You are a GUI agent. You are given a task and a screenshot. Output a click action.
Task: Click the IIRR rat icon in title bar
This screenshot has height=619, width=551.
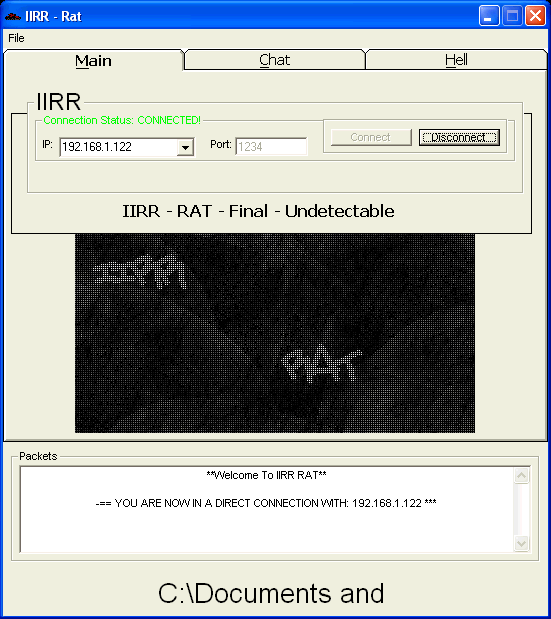pos(13,17)
